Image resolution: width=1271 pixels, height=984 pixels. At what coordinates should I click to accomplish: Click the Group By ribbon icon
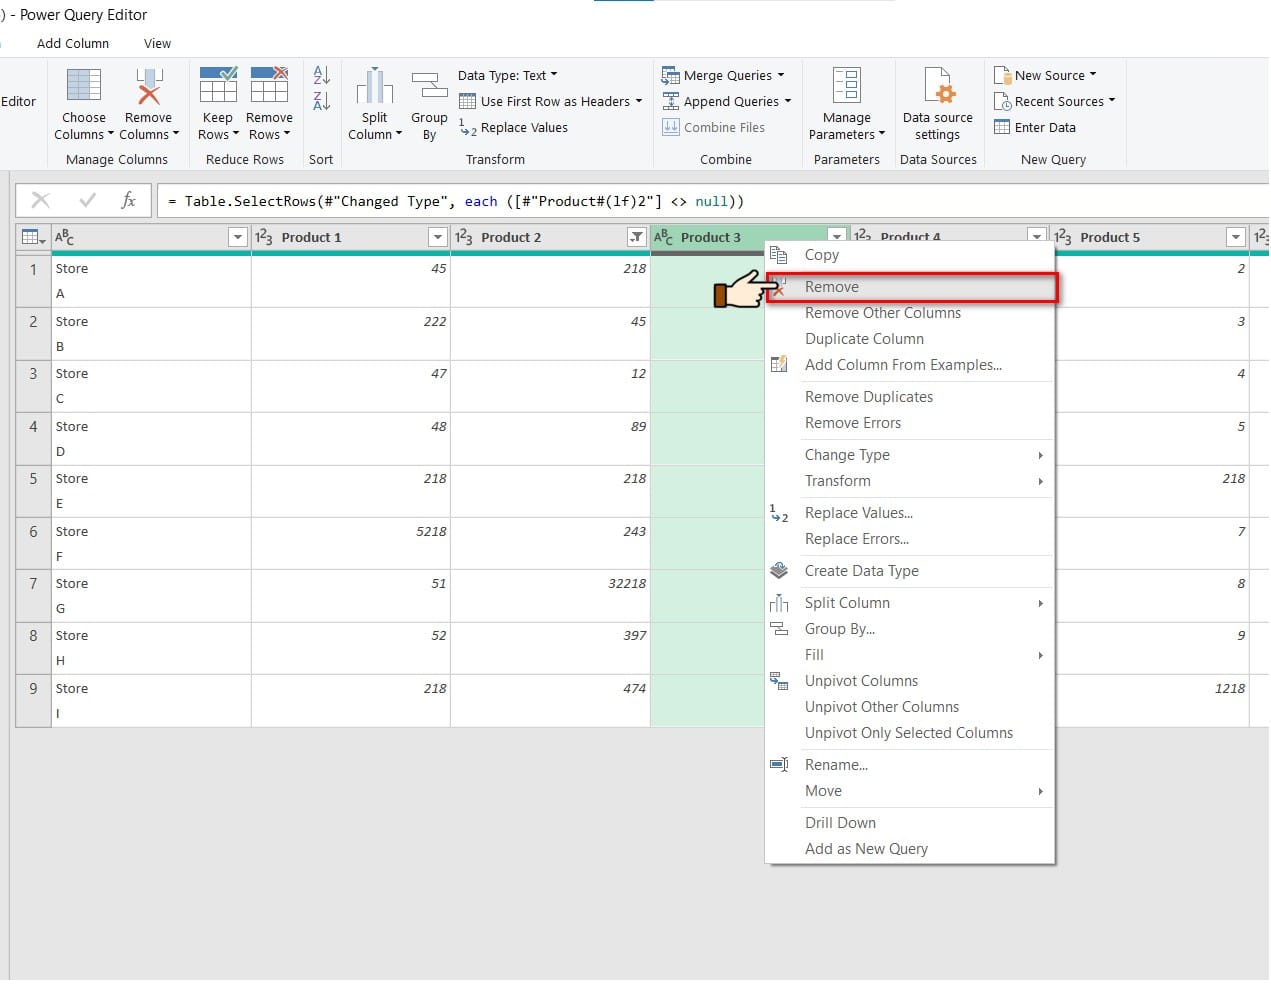click(430, 86)
